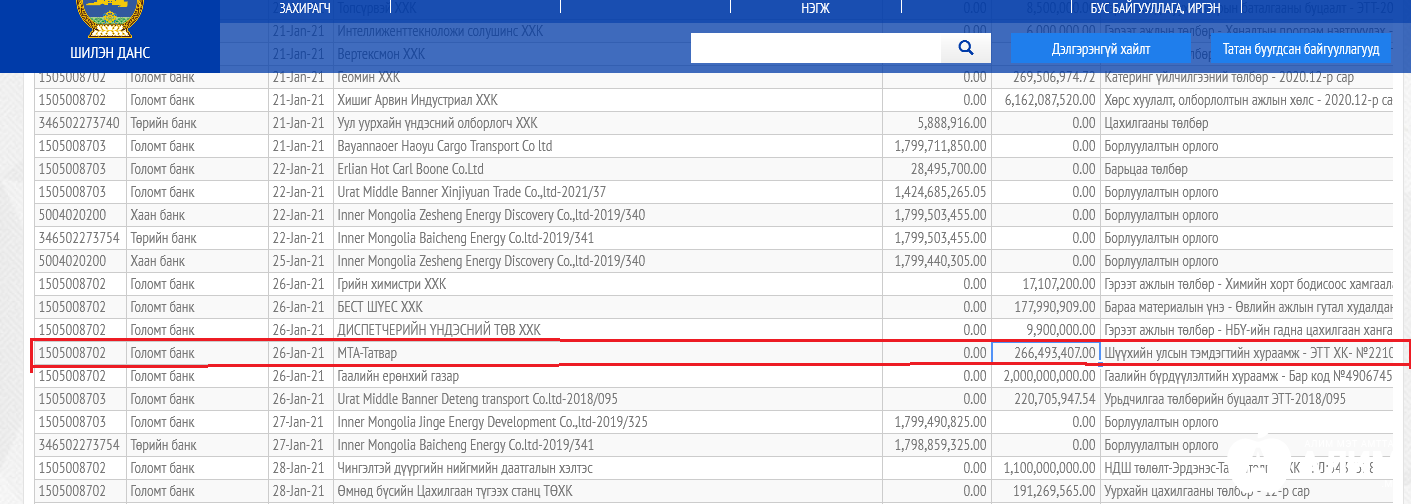Select the highlighted 266,493,407.00 amount cell
Viewport: 1411px width, 504px height.
coord(1045,353)
